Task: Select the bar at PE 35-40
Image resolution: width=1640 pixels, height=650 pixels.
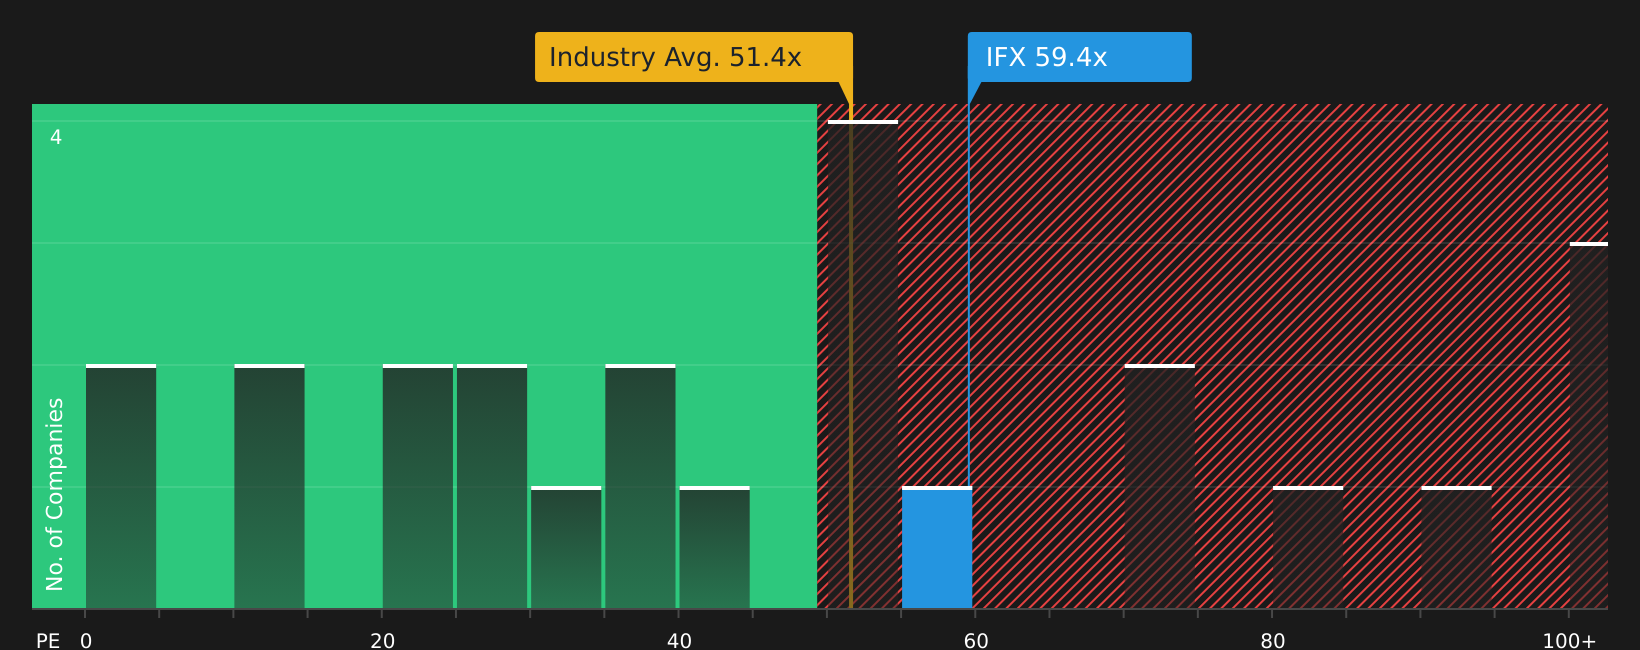Action: [x=640, y=487]
